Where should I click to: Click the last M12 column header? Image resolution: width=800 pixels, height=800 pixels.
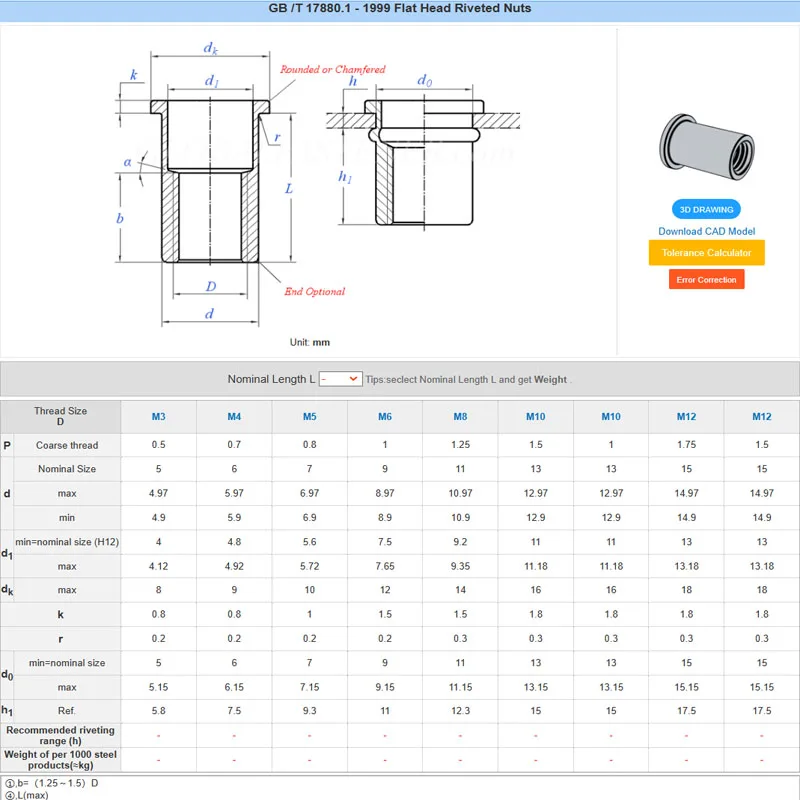762,416
